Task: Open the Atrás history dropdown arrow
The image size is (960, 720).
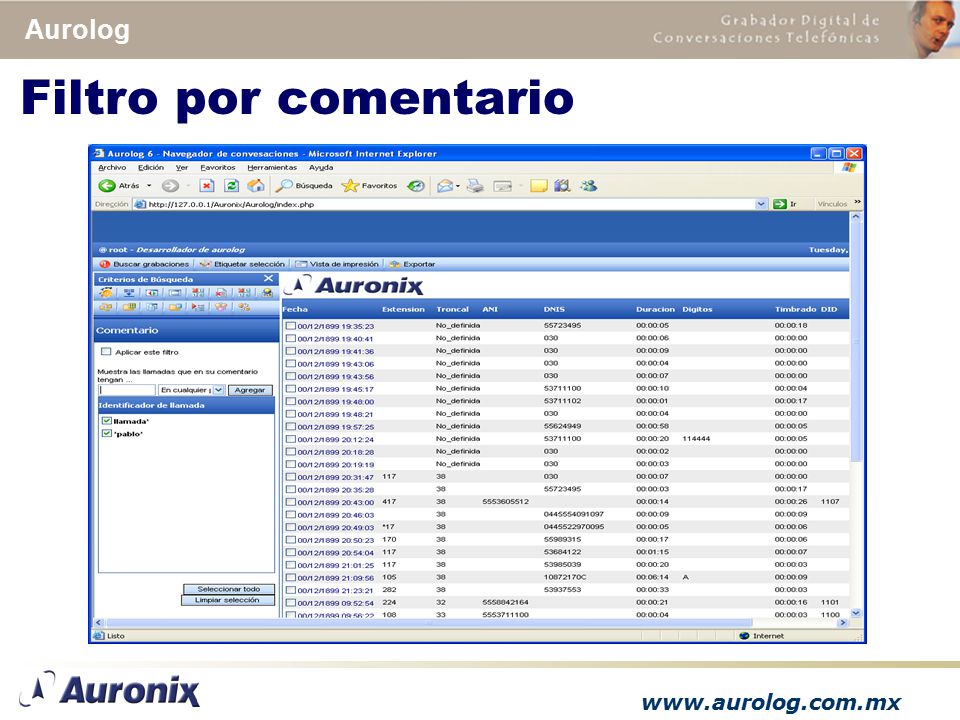Action: click(x=149, y=186)
